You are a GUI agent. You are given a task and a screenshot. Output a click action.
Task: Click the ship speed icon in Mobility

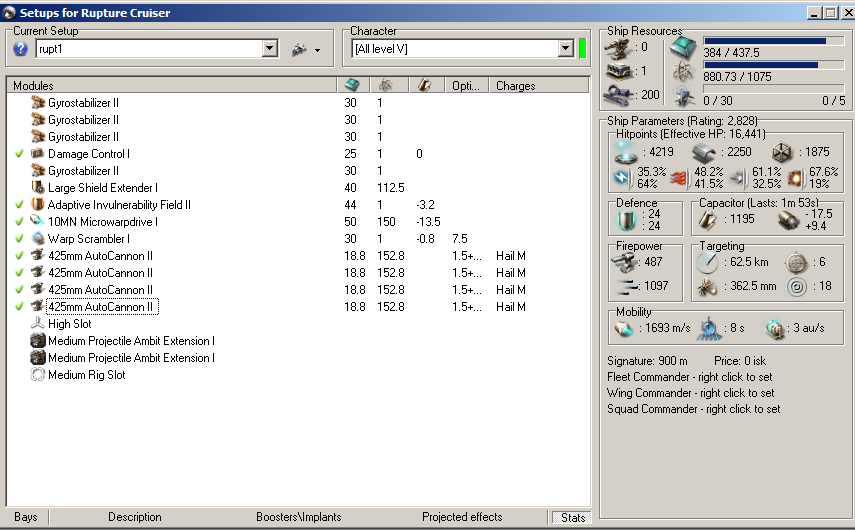tap(625, 329)
